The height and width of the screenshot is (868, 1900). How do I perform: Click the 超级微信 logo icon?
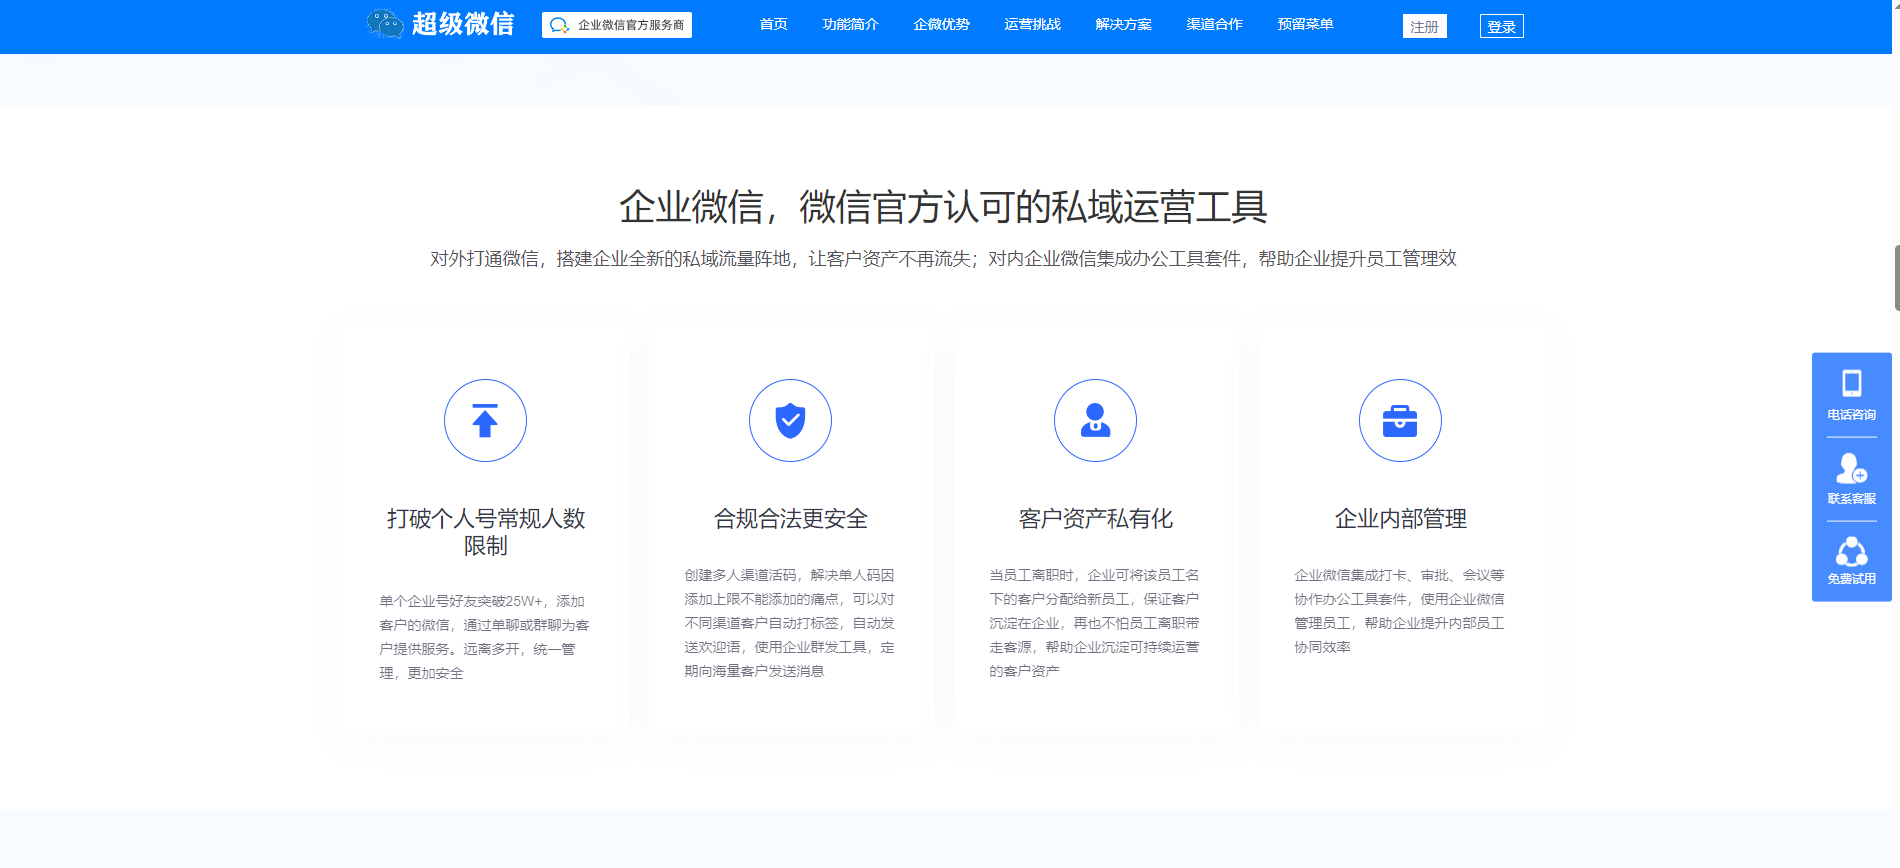coord(385,24)
